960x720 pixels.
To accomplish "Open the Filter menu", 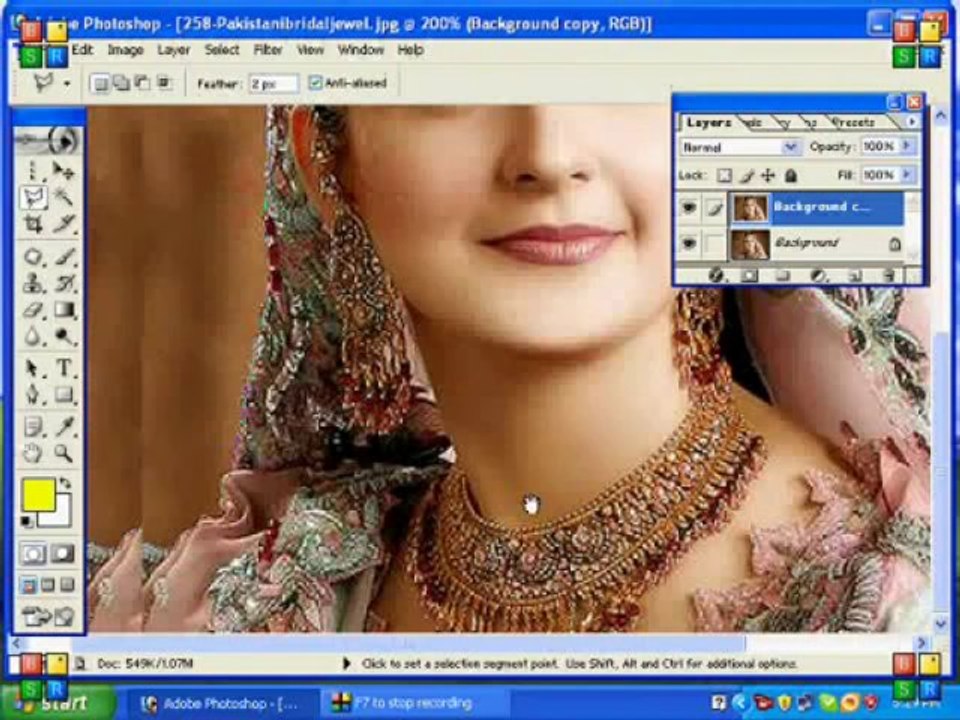I will [268, 50].
